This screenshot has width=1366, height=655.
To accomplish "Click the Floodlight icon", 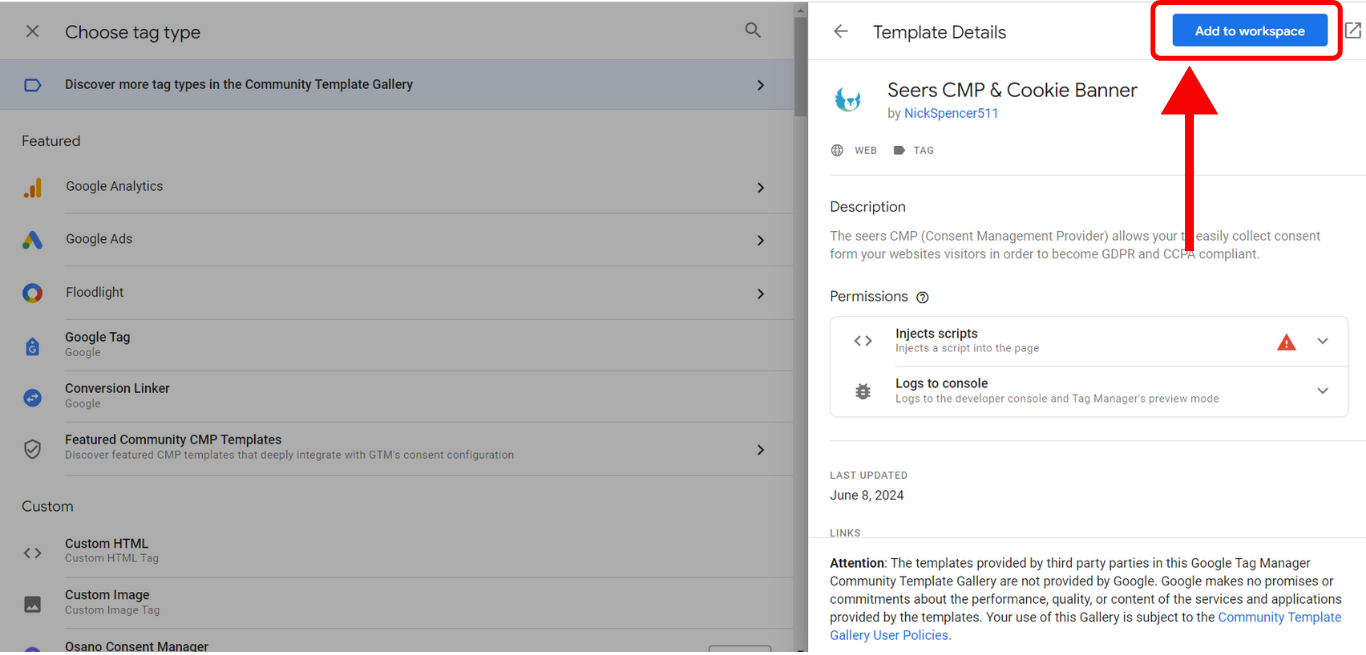I will click(32, 293).
